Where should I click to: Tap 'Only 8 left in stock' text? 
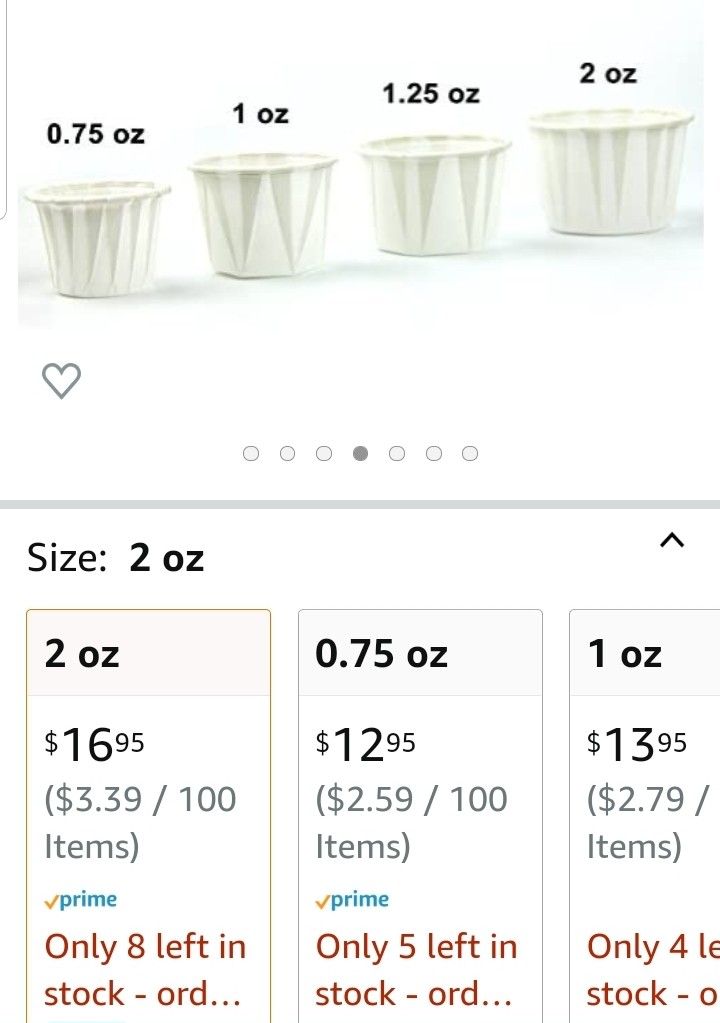tap(146, 969)
